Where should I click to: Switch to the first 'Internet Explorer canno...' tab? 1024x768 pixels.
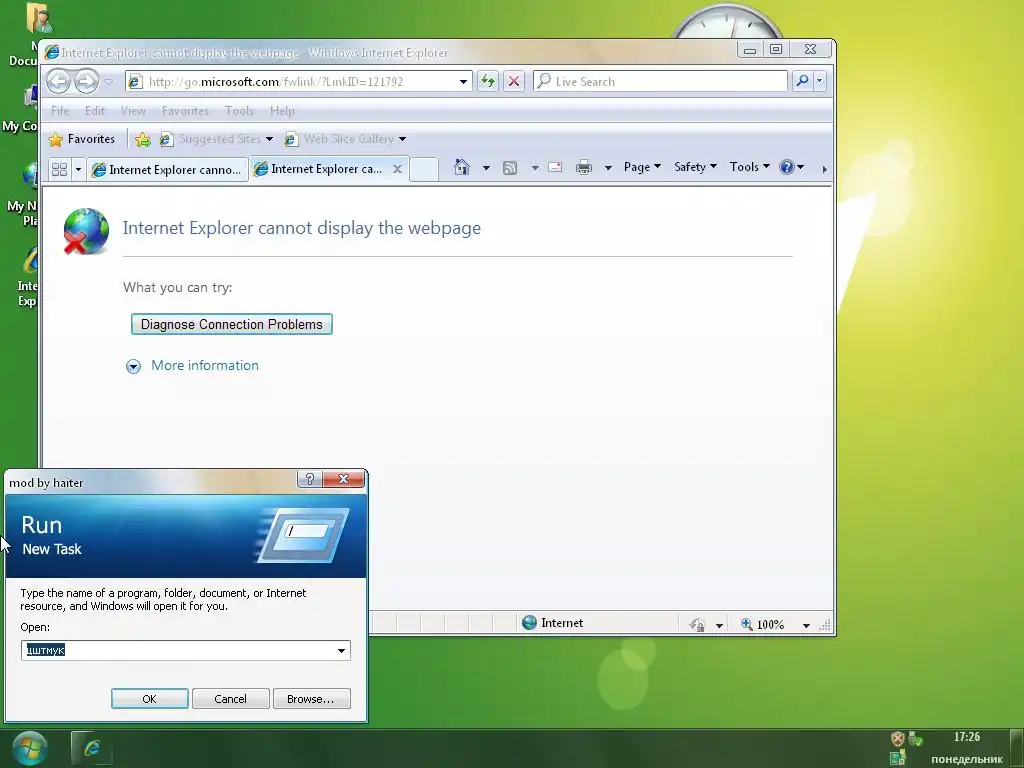point(167,170)
